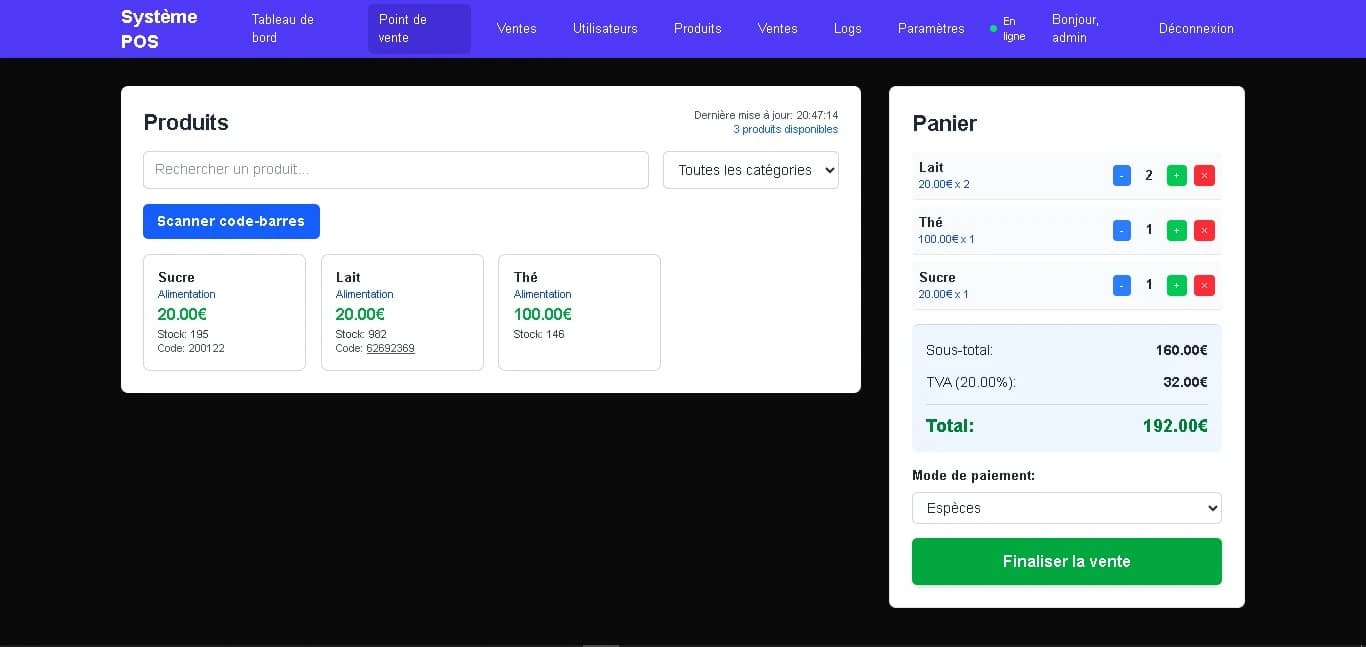Click Finaliser la vente
Screen dimensions: 1366x647
1066,561
